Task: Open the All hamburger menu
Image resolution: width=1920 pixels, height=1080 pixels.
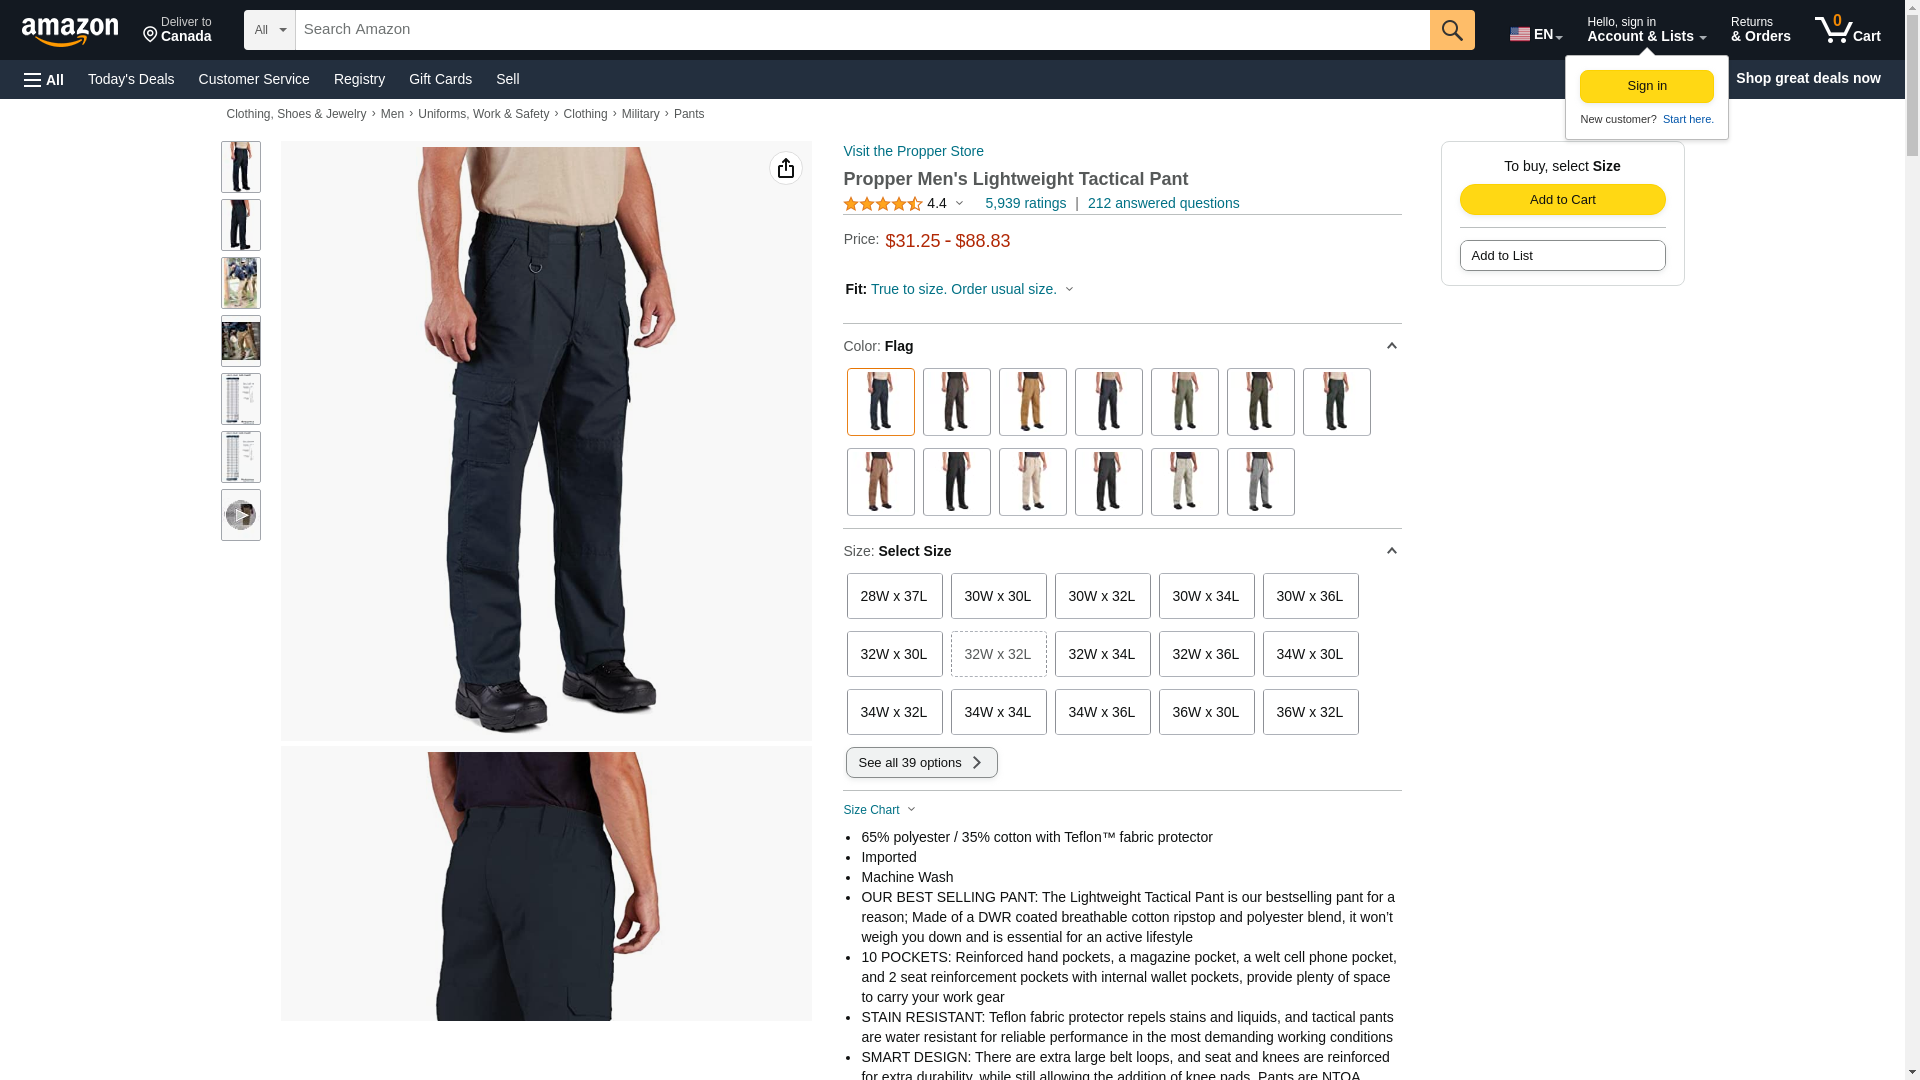Action: point(44,79)
